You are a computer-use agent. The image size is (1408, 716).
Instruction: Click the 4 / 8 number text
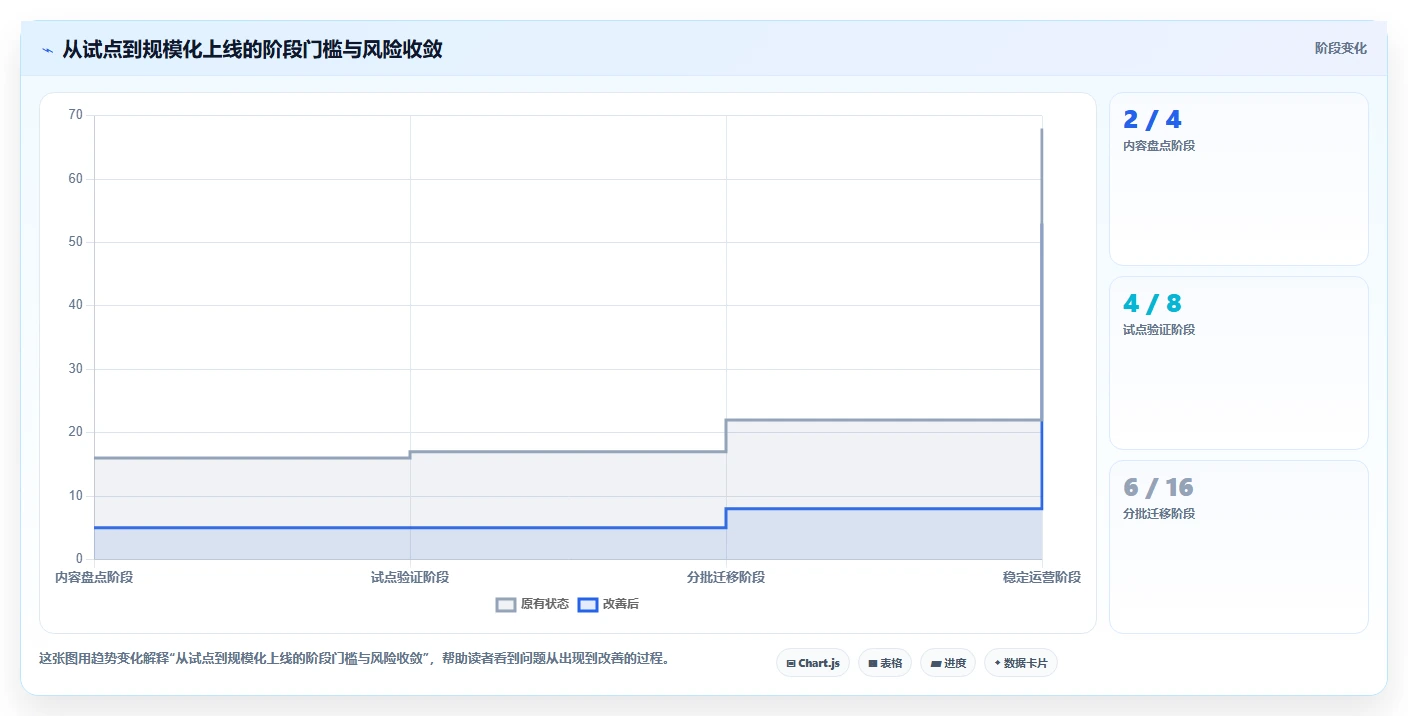click(1152, 304)
